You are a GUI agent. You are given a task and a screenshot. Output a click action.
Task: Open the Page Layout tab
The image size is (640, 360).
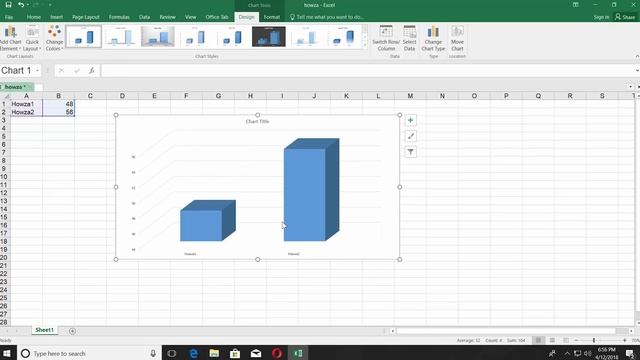86,17
